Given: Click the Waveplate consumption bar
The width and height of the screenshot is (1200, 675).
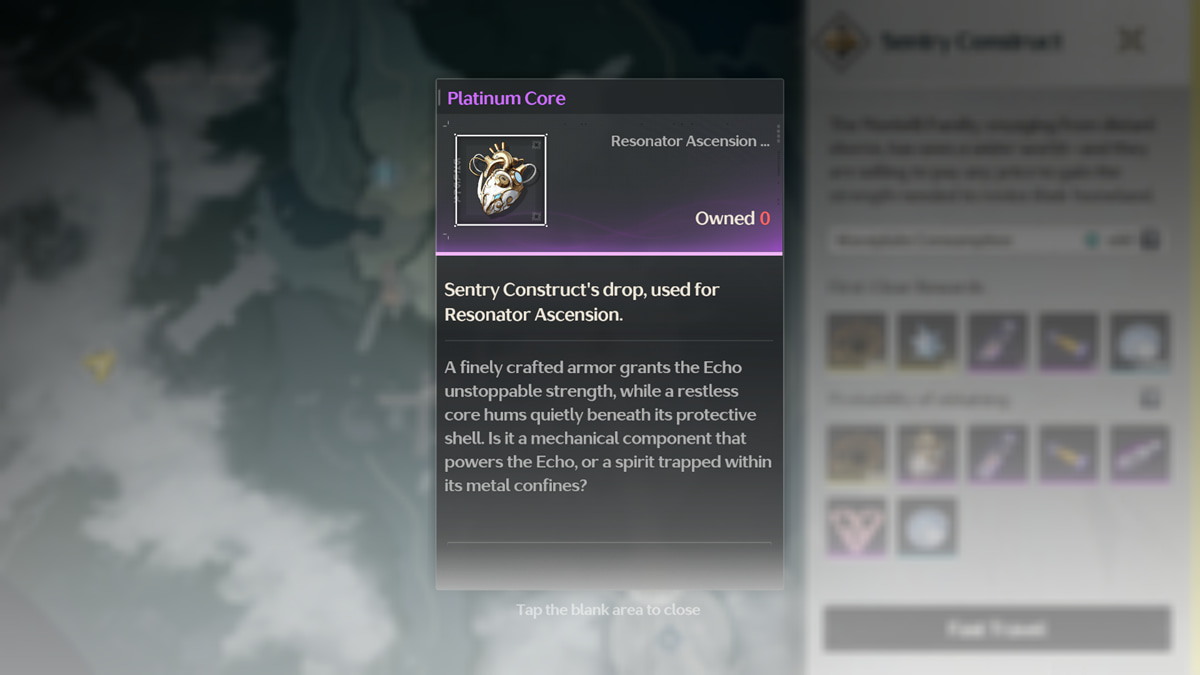Looking at the screenshot, I should [995, 240].
